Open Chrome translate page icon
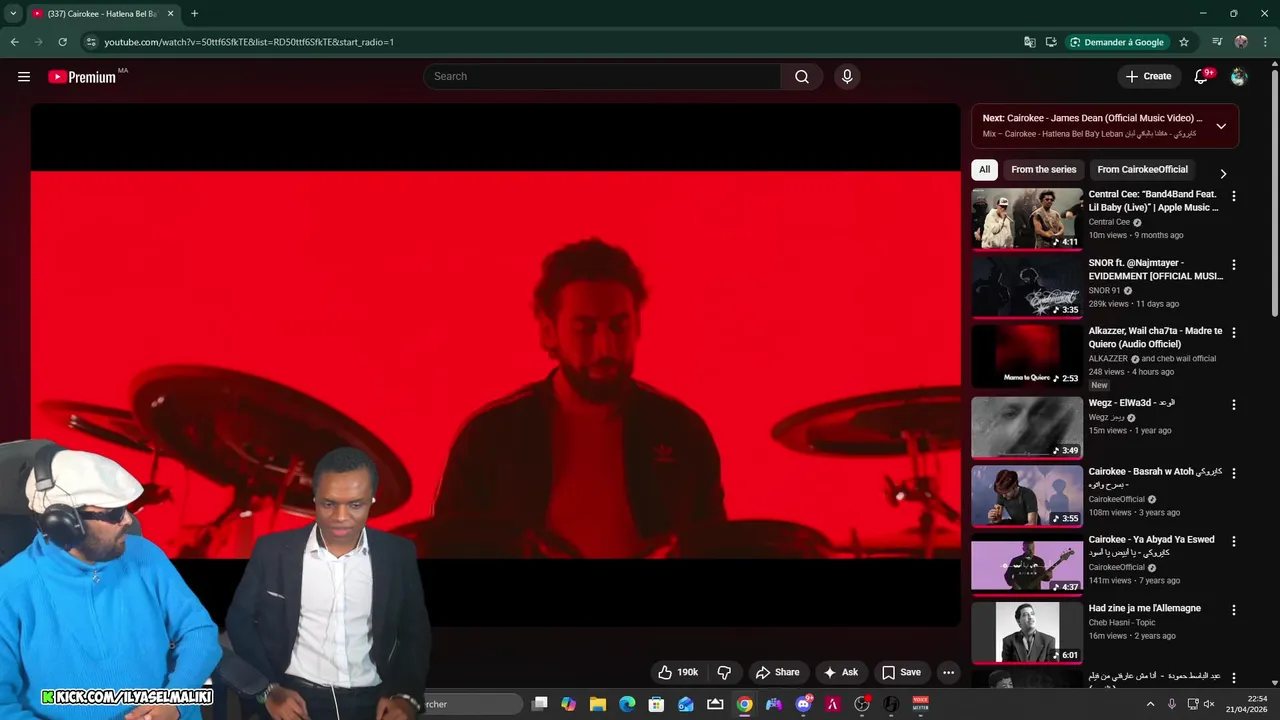The height and width of the screenshot is (720, 1280). pos(1030,42)
